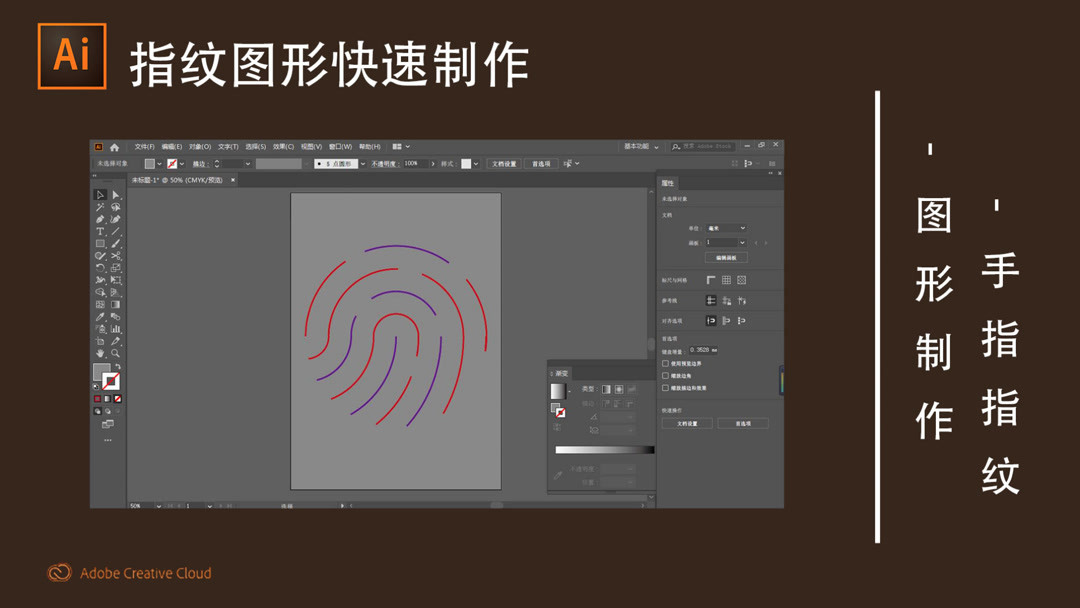Activate the Zoom tool
Viewport: 1080px width, 608px height.
pos(114,353)
